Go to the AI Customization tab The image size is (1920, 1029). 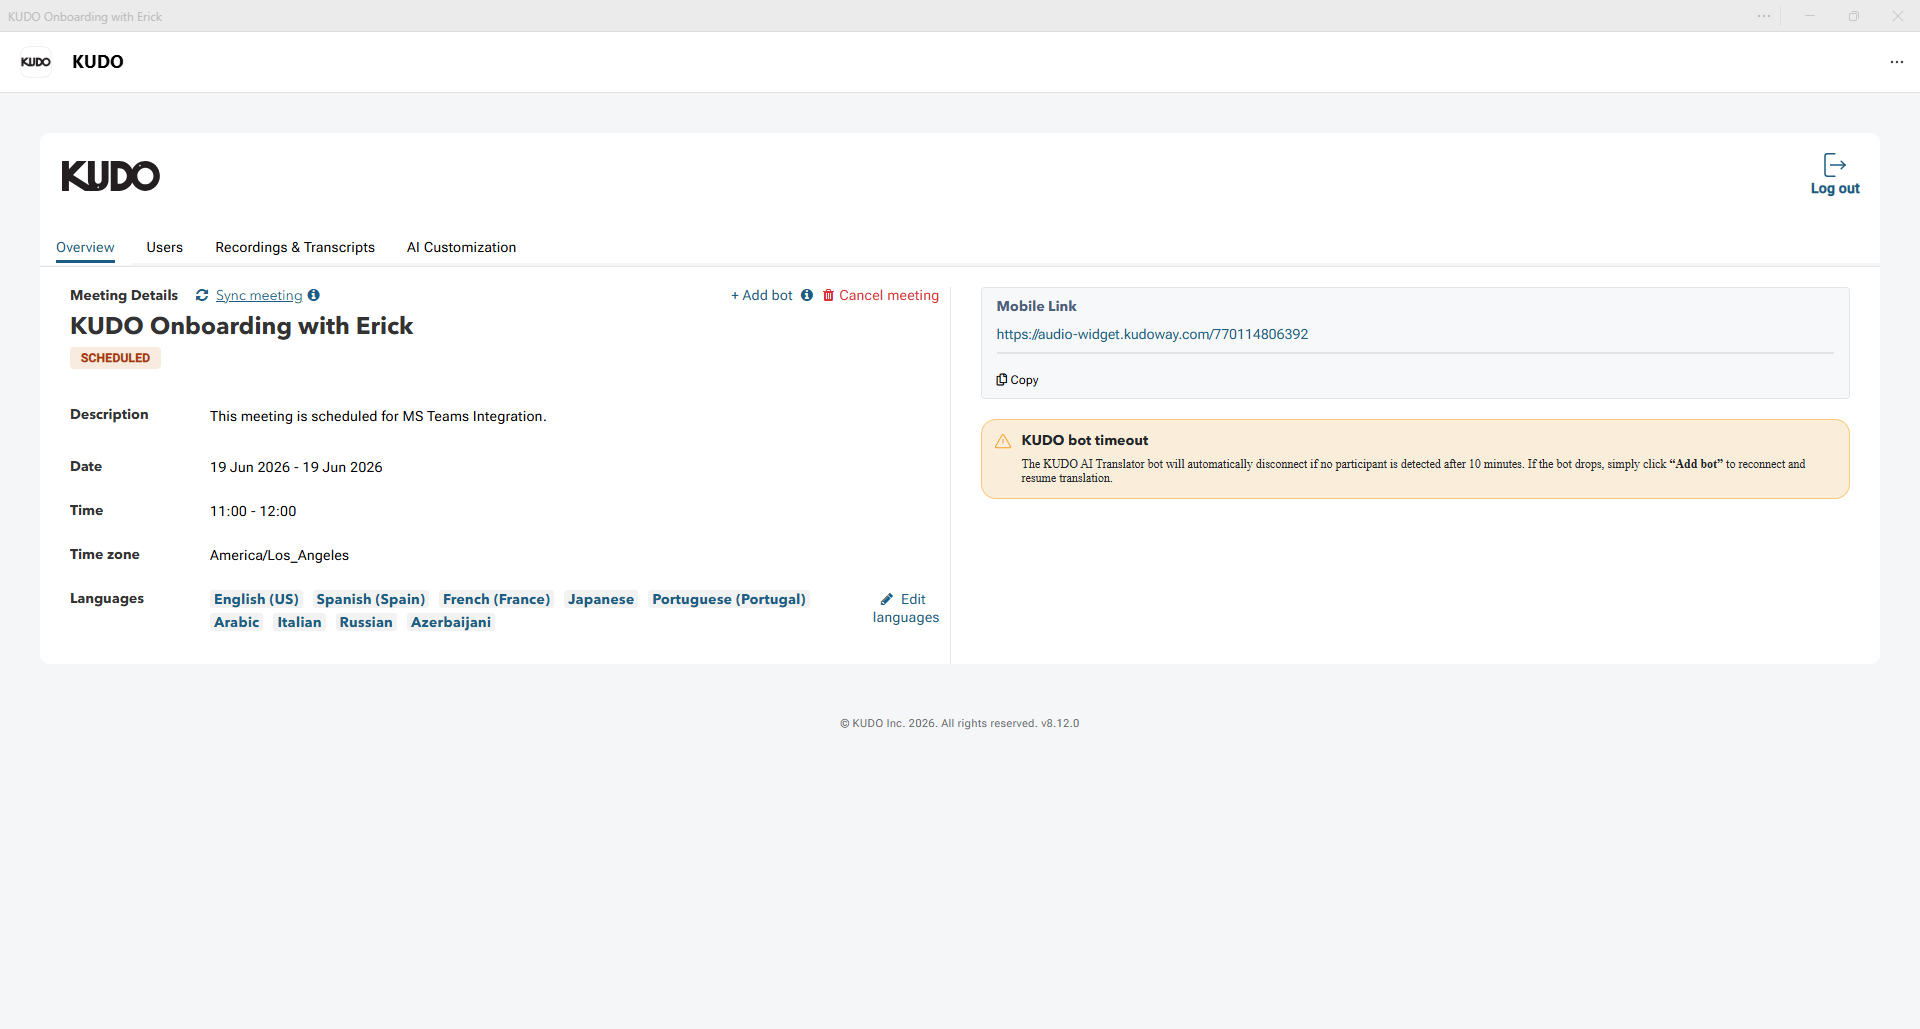(462, 247)
